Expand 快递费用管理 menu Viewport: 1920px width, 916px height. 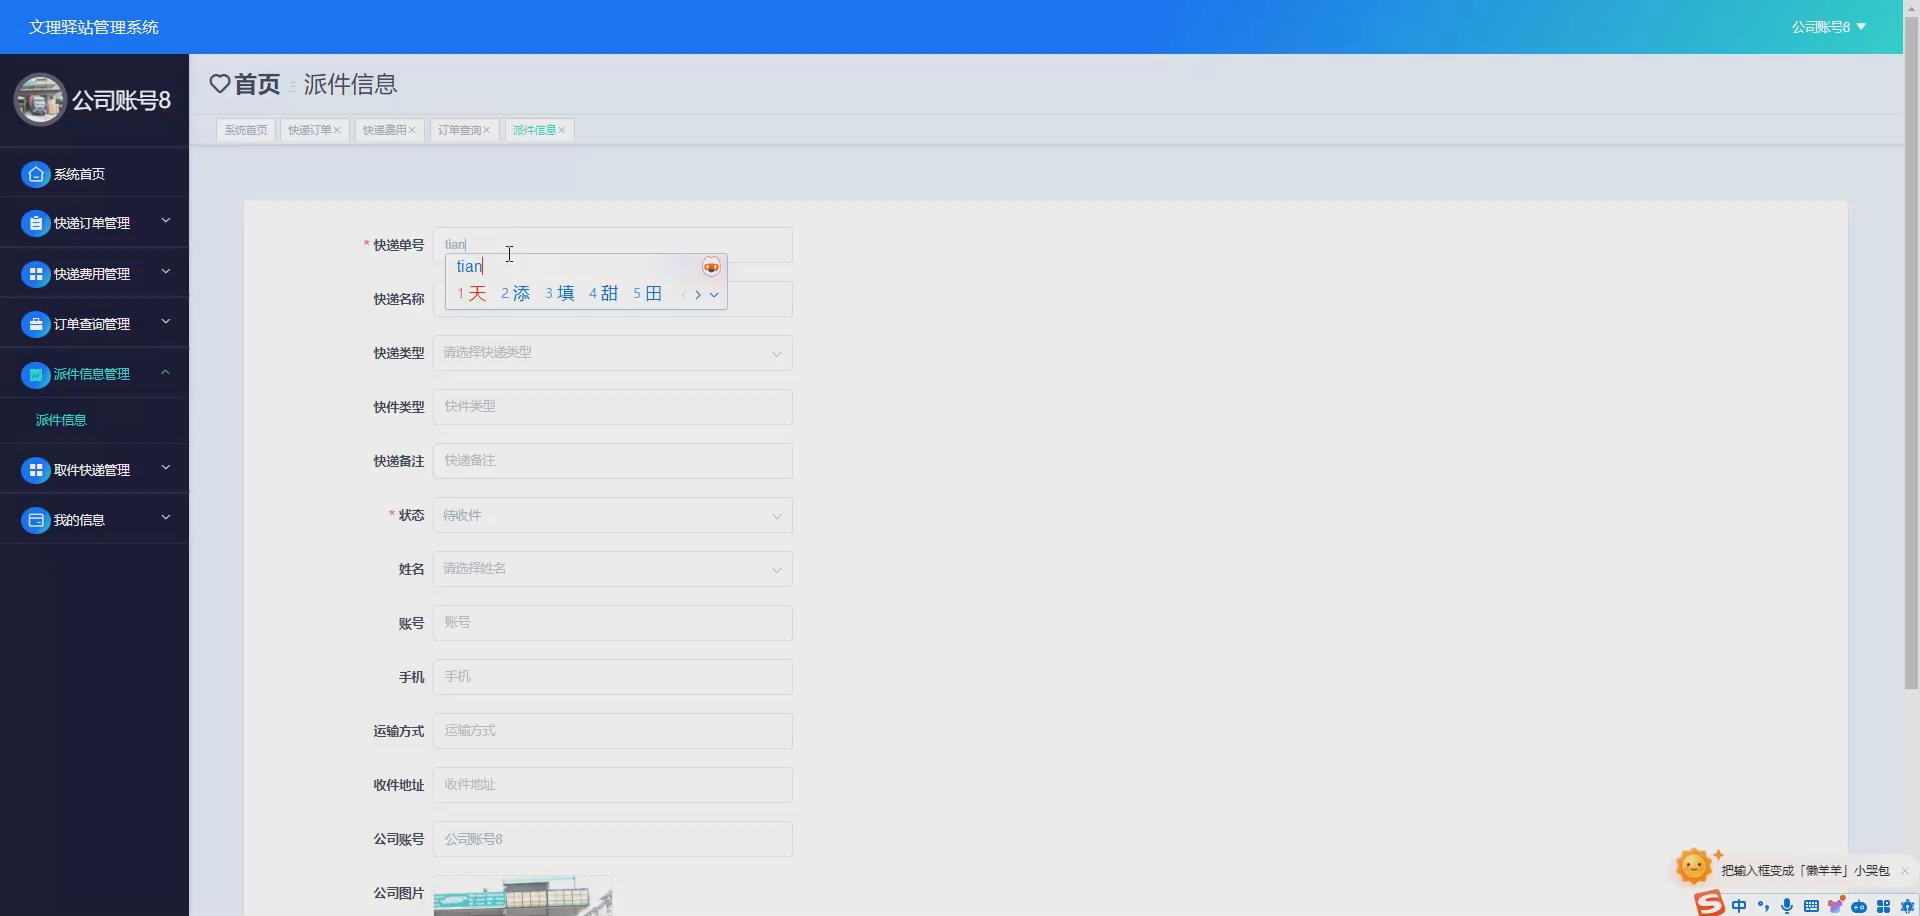[166, 271]
